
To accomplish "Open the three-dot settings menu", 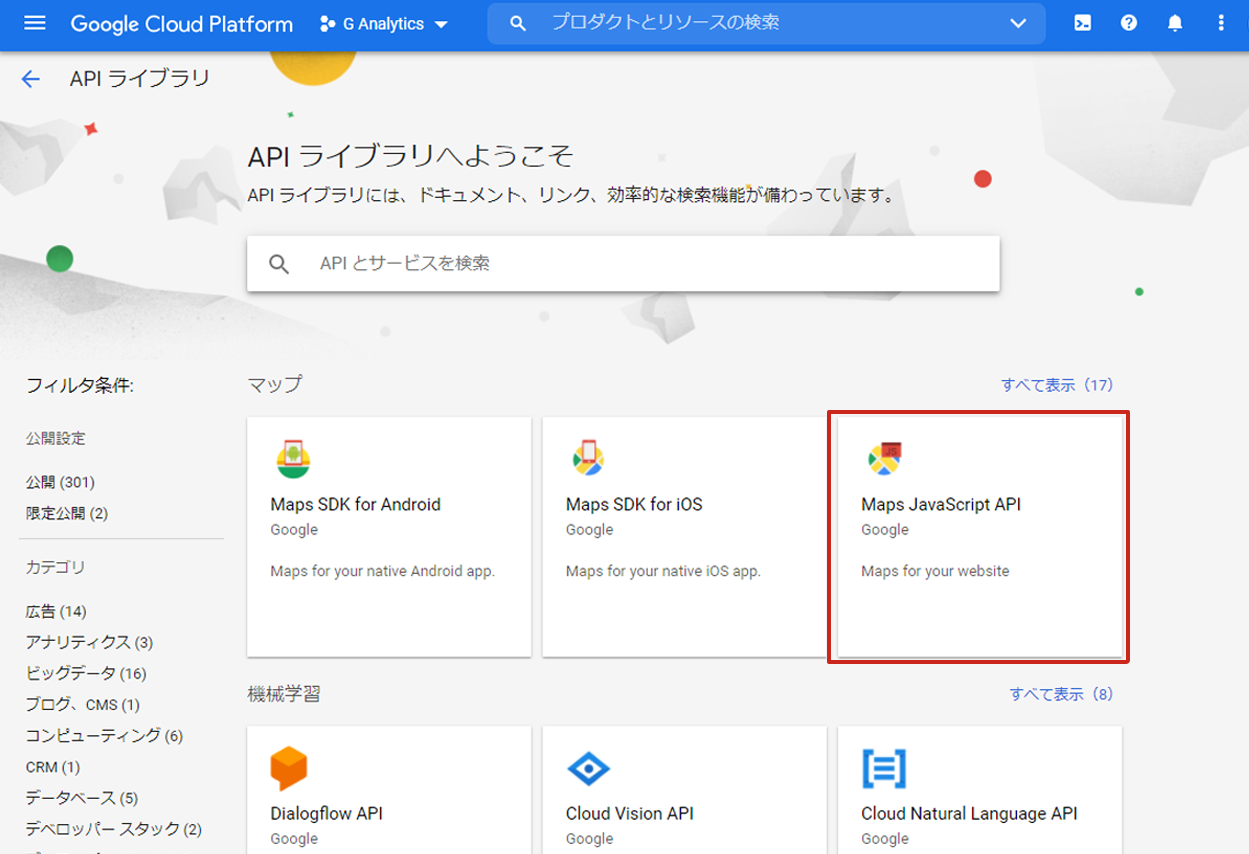I will (1220, 23).
